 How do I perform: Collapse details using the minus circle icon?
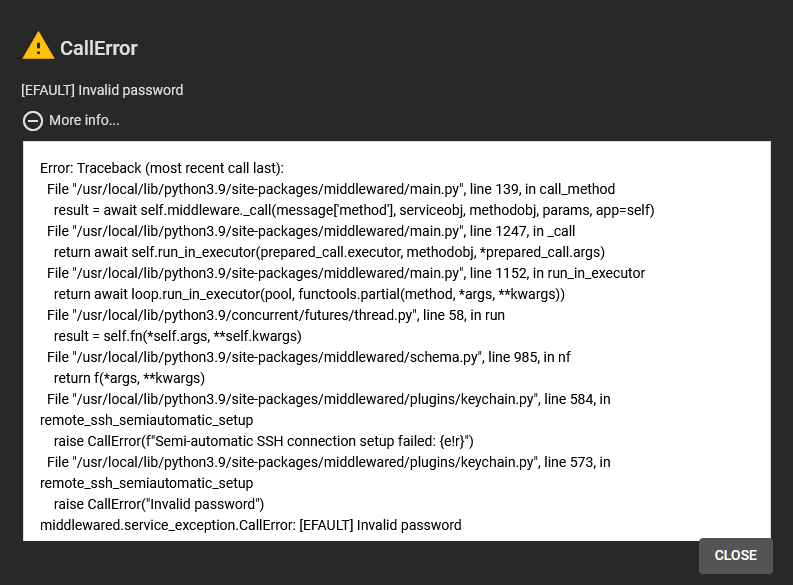(x=33, y=121)
